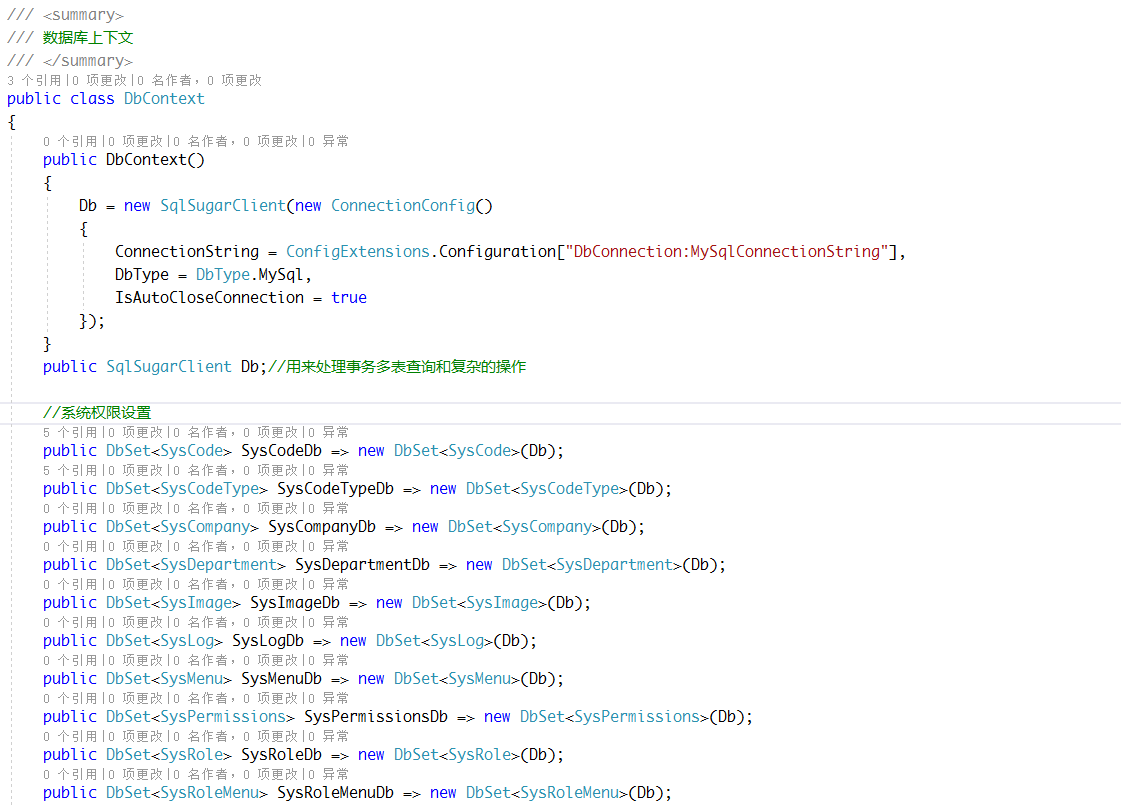Click the SysCompanyDb property name
The width and height of the screenshot is (1121, 808).
point(322,527)
